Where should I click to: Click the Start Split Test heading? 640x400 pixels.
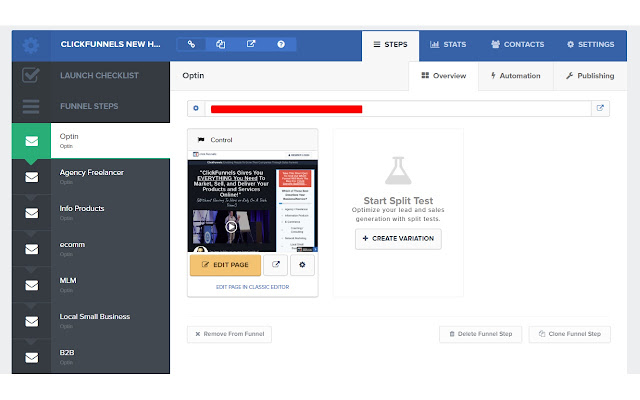398,200
